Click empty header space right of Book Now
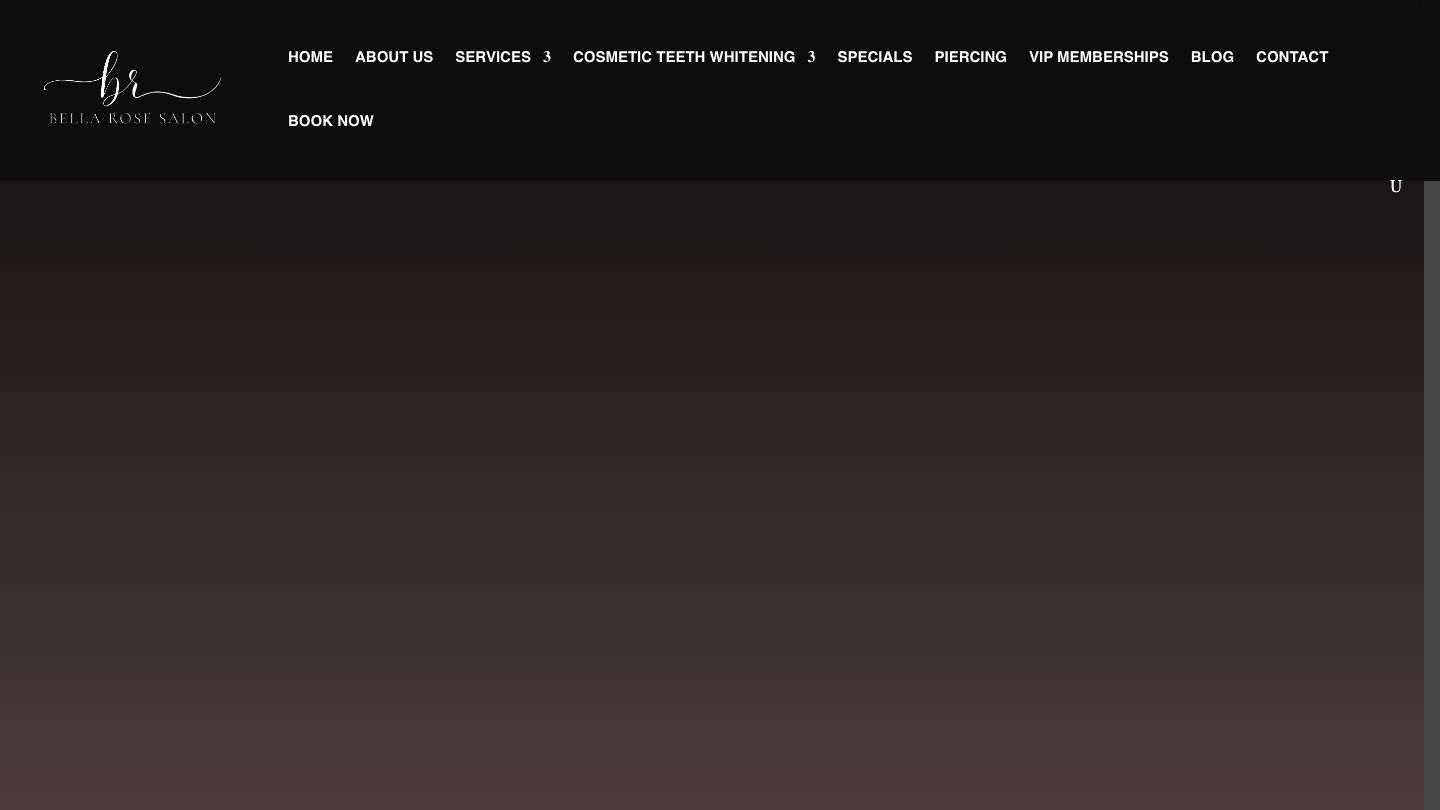1440x810 pixels. coord(800,121)
